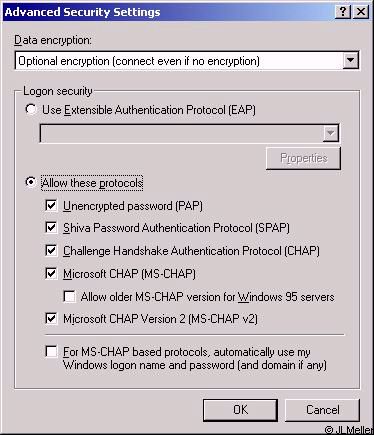Image resolution: width=374 pixels, height=435 pixels.
Task: Expand the EAP type dropdown list
Action: [330, 133]
